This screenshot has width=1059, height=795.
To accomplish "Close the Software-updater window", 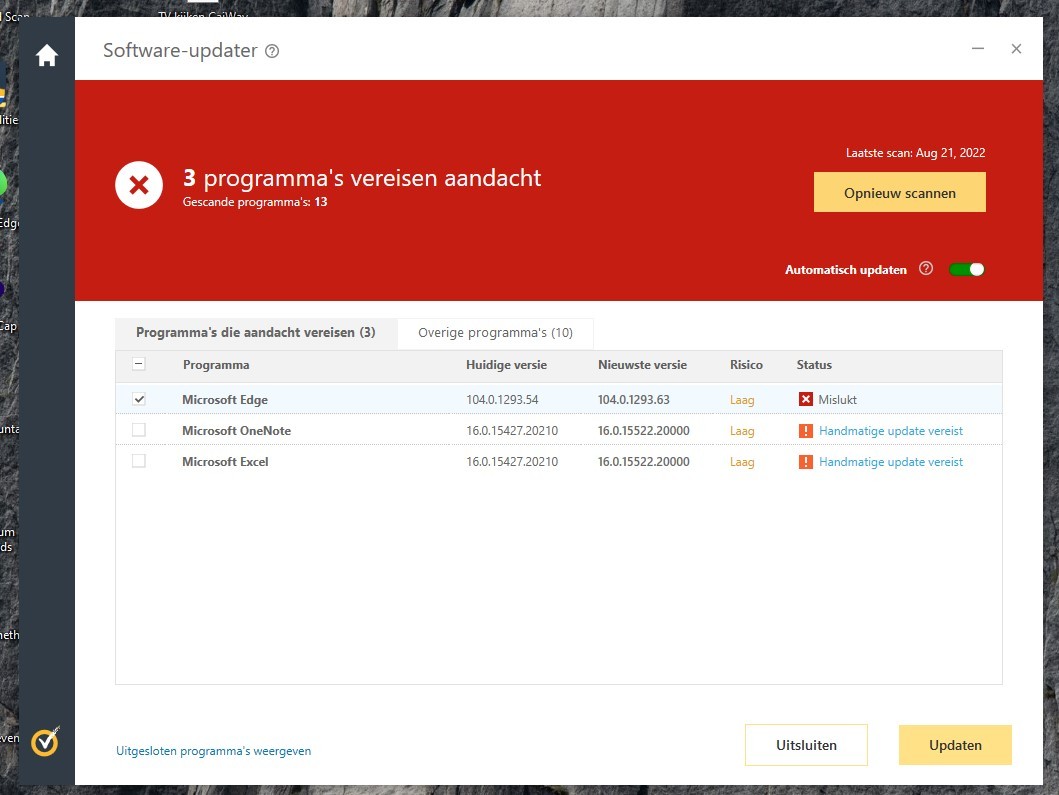I will (x=1016, y=49).
